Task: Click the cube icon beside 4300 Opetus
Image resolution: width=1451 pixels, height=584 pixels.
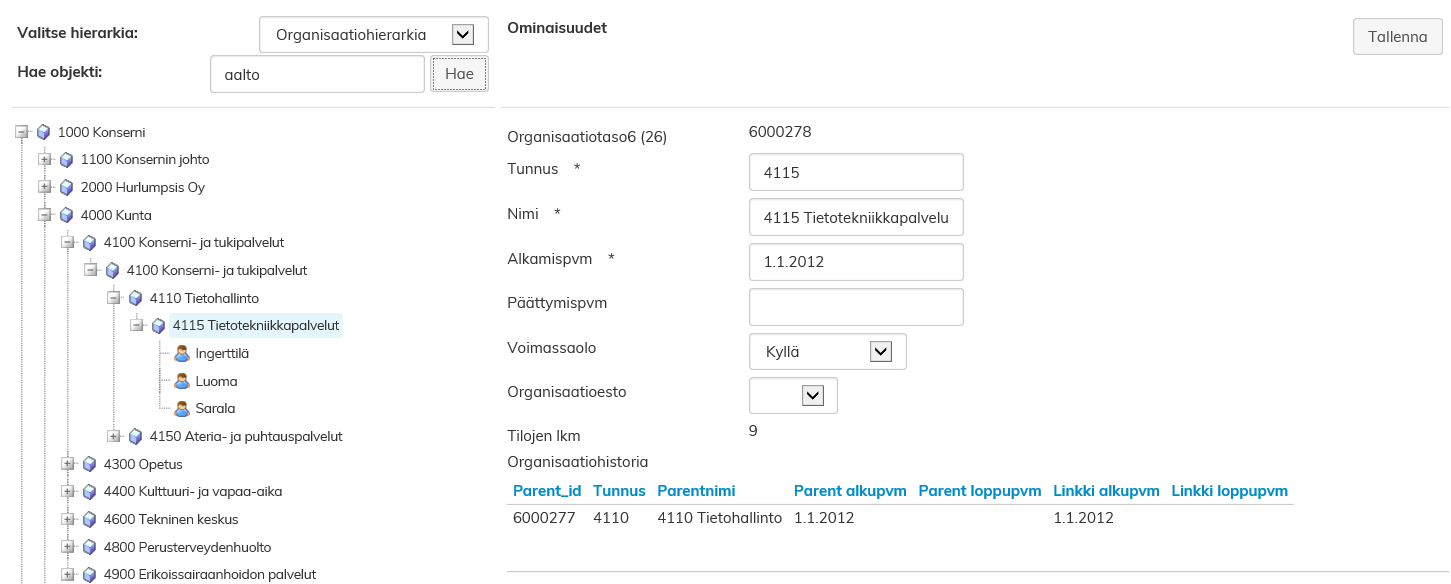Action: [x=89, y=464]
